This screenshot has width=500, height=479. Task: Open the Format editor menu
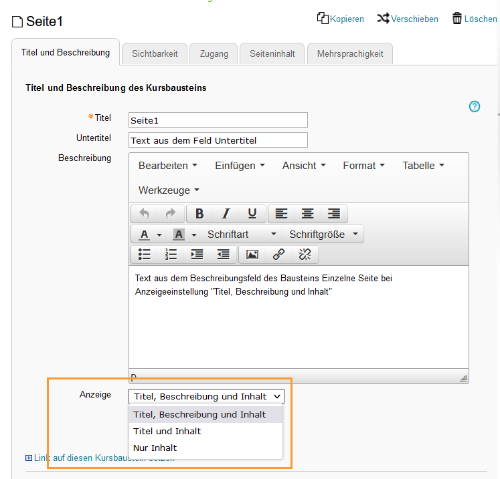click(x=364, y=165)
